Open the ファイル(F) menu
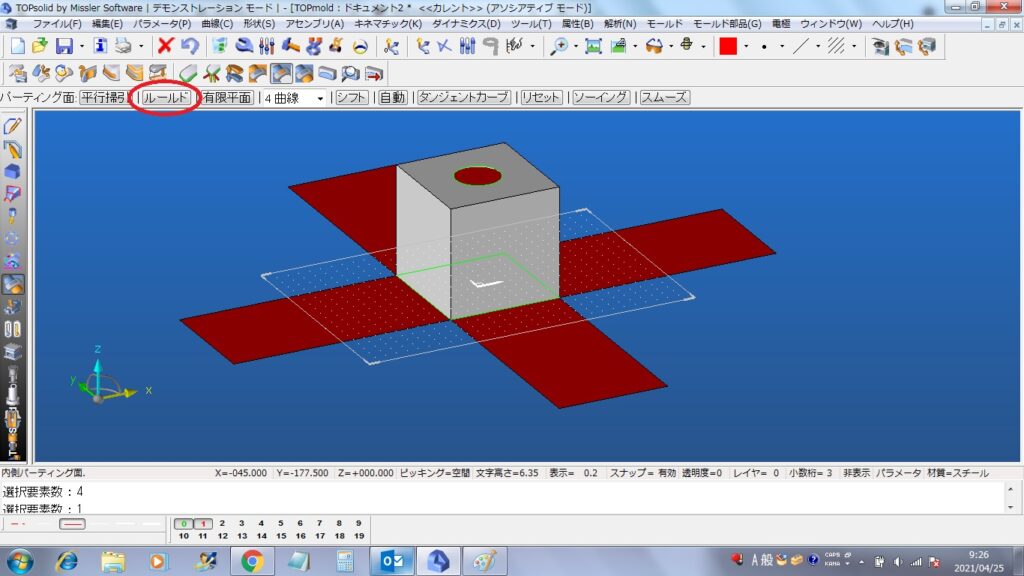1024x576 pixels. coord(57,24)
